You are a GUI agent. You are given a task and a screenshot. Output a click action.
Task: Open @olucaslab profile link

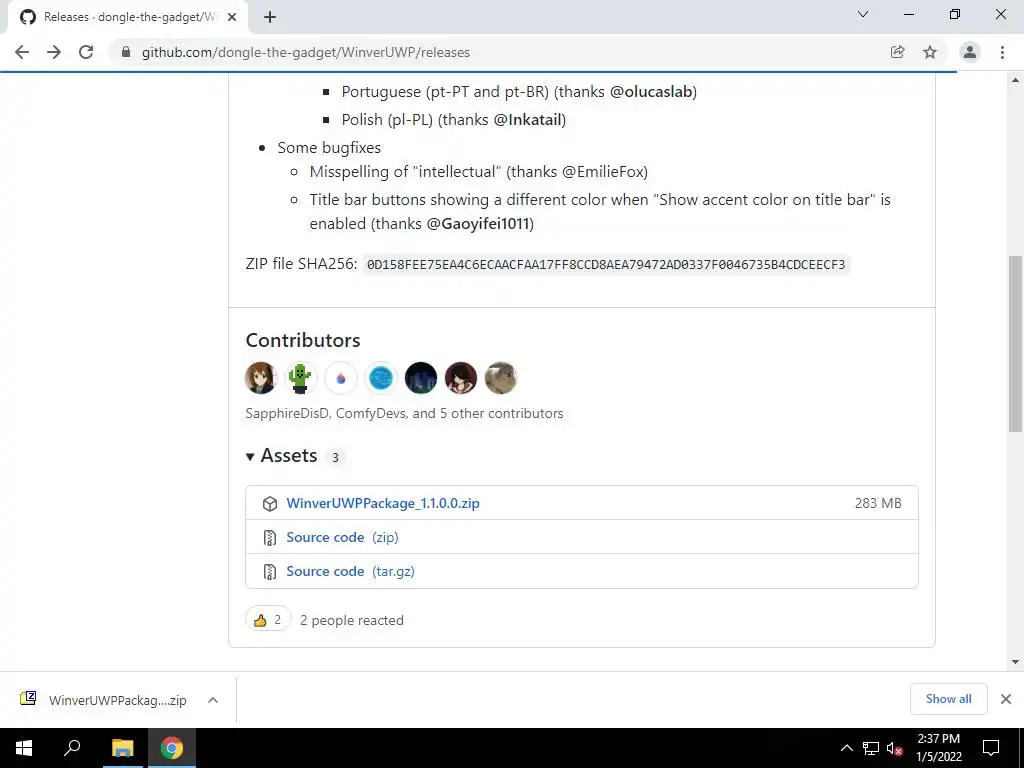(651, 92)
